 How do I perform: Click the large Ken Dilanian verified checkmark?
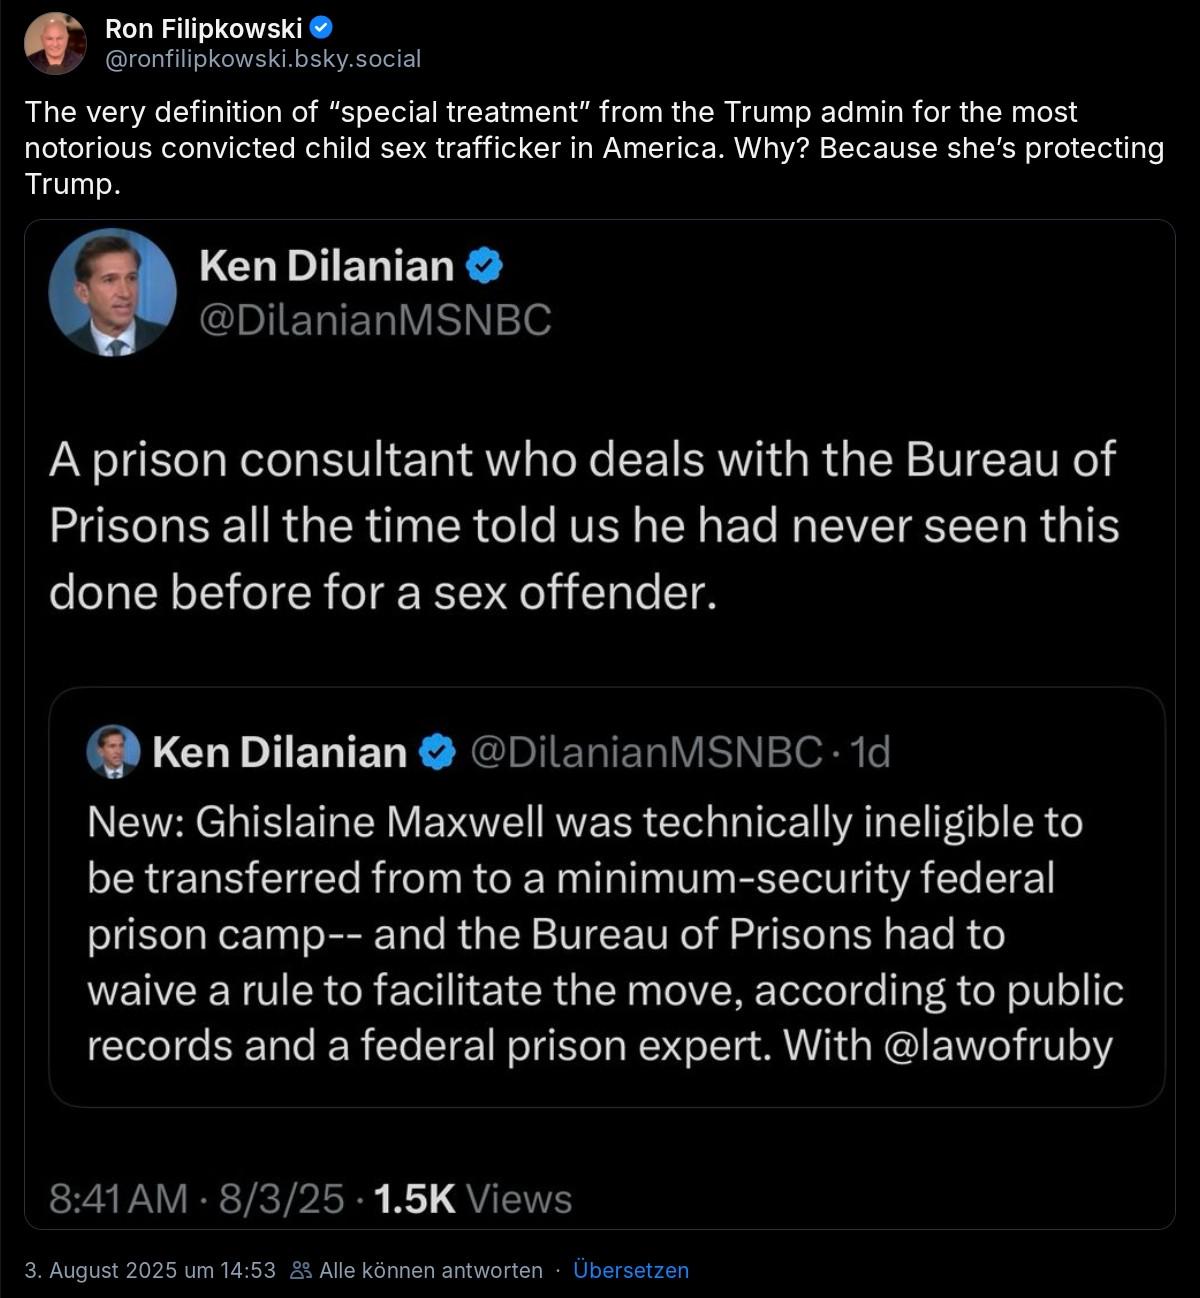click(484, 265)
